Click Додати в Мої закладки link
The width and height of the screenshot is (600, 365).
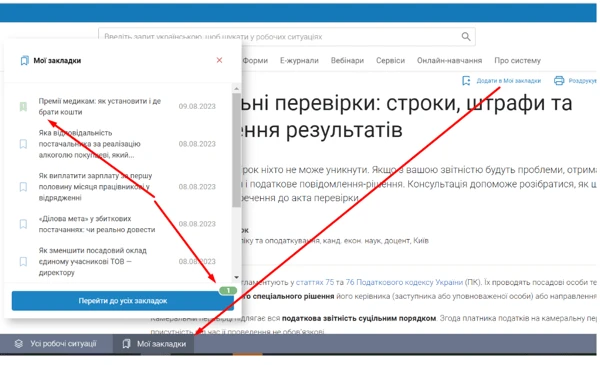click(x=509, y=81)
